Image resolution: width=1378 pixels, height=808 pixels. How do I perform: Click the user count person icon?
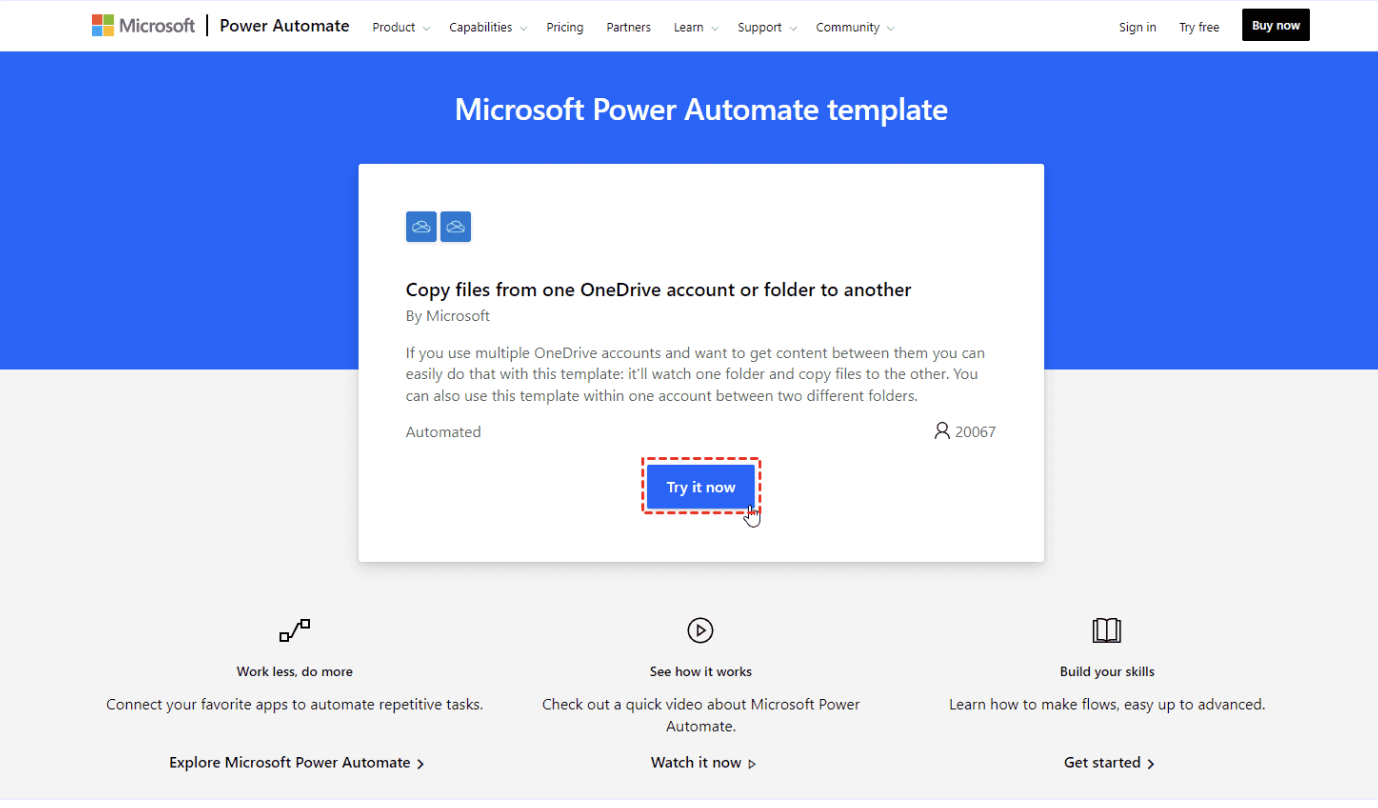(x=941, y=431)
